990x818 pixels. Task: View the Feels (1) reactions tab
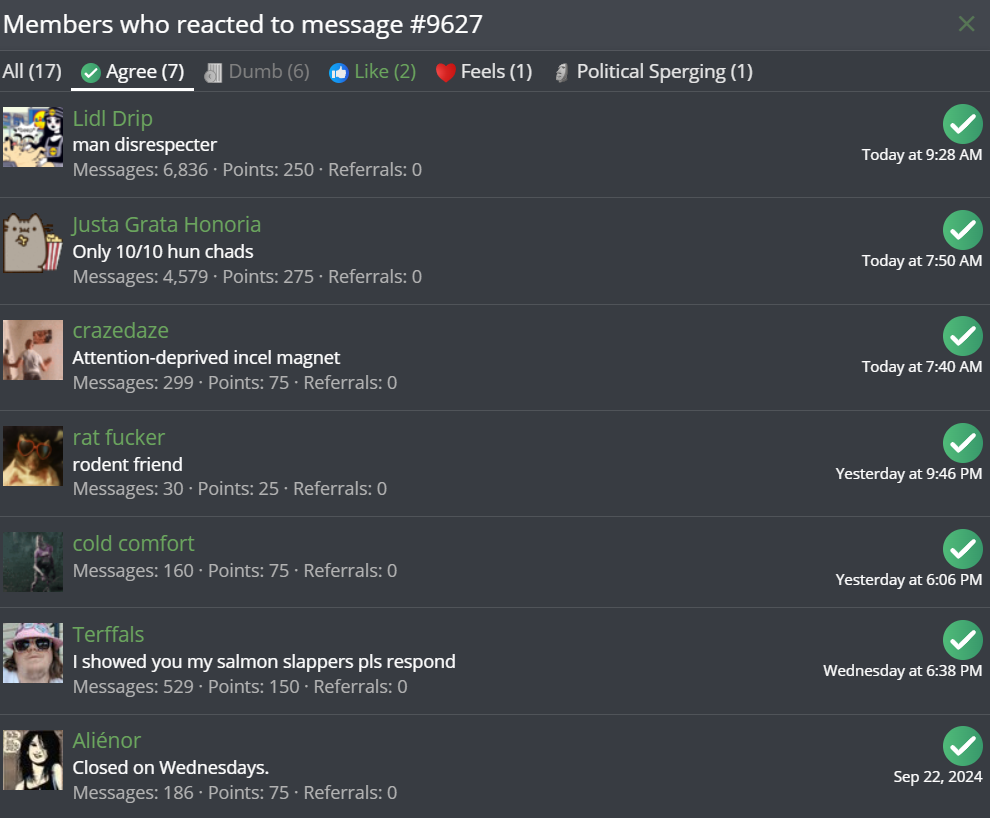[484, 72]
